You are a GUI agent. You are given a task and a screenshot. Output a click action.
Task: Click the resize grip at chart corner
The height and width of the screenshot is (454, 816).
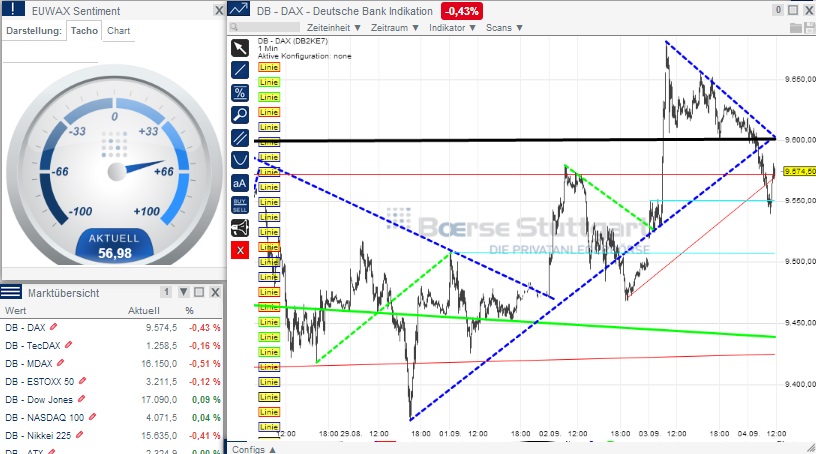click(x=811, y=448)
